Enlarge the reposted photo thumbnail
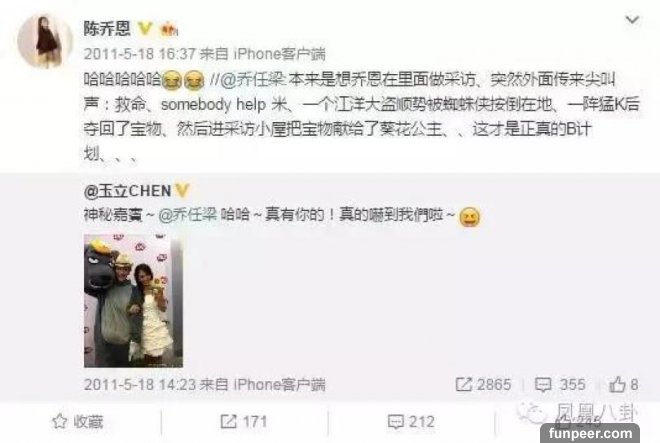The height and width of the screenshot is (443, 660). click(x=133, y=301)
